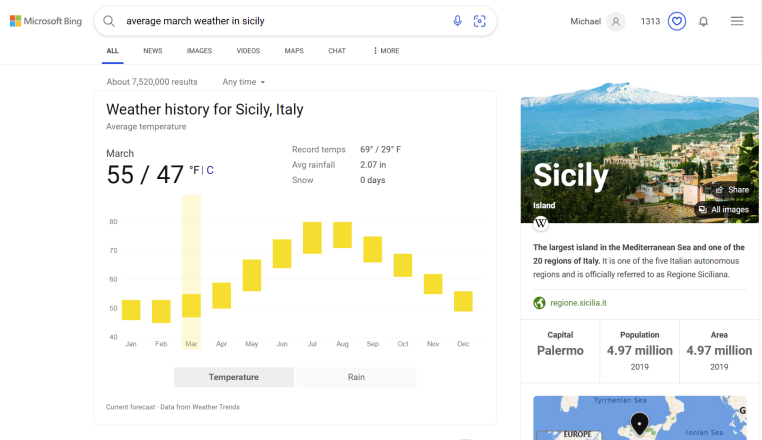Open Rewards heart medal icon
Viewport: 762px width, 440px height.
(x=677, y=21)
